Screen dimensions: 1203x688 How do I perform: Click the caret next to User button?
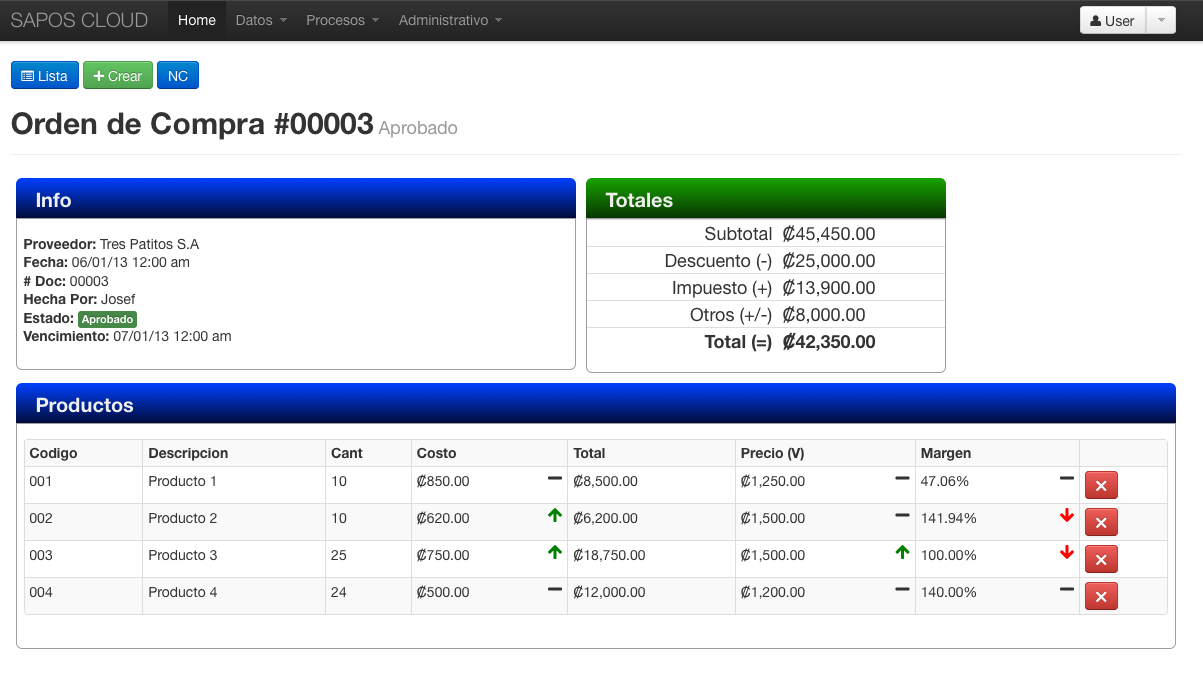[x=1161, y=20]
